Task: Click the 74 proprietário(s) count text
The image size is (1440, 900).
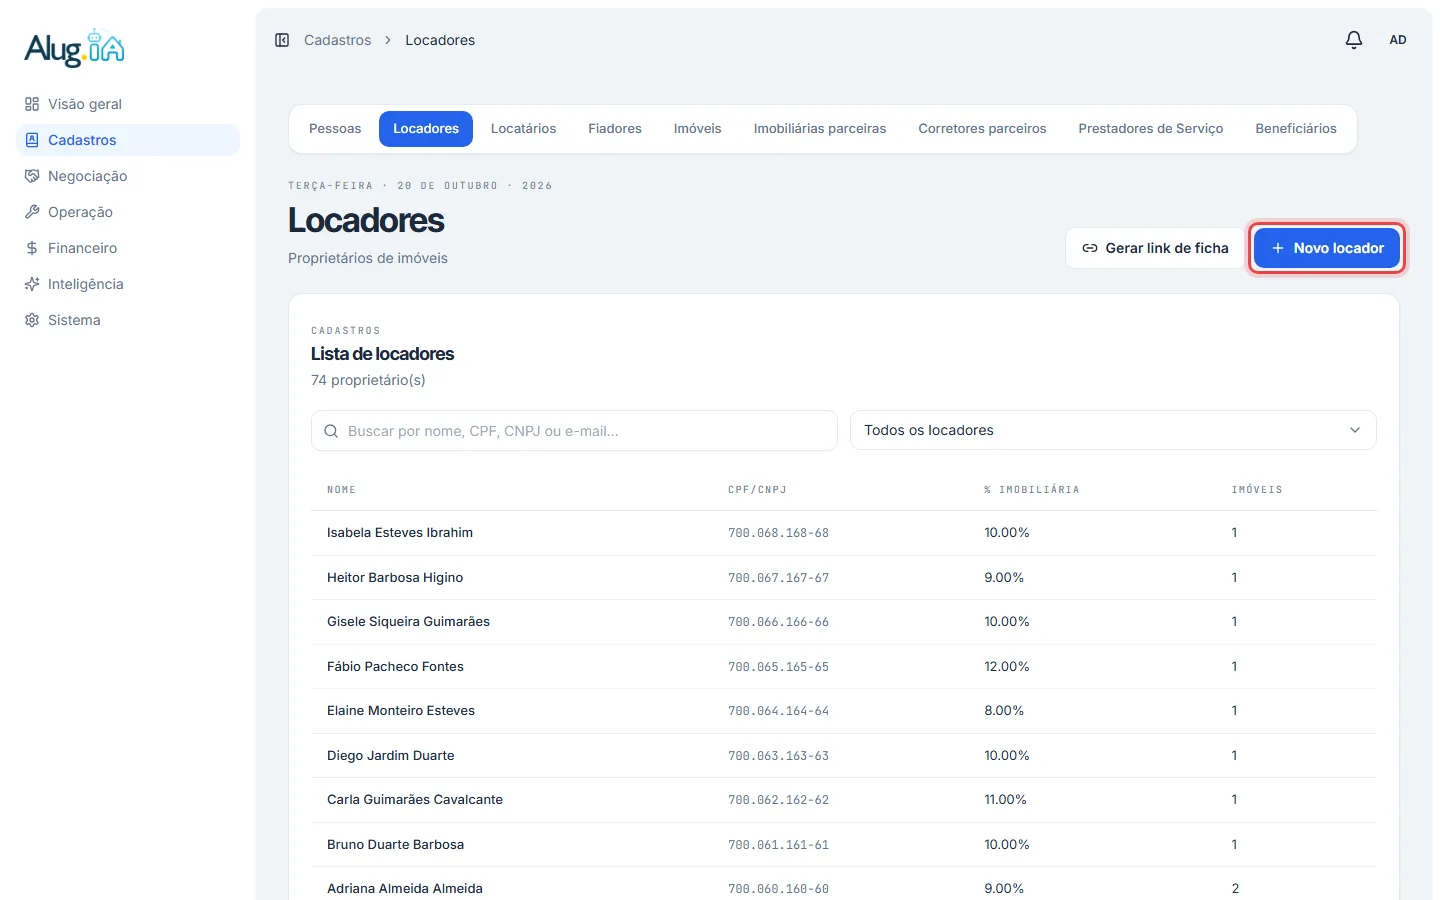Action: [368, 380]
